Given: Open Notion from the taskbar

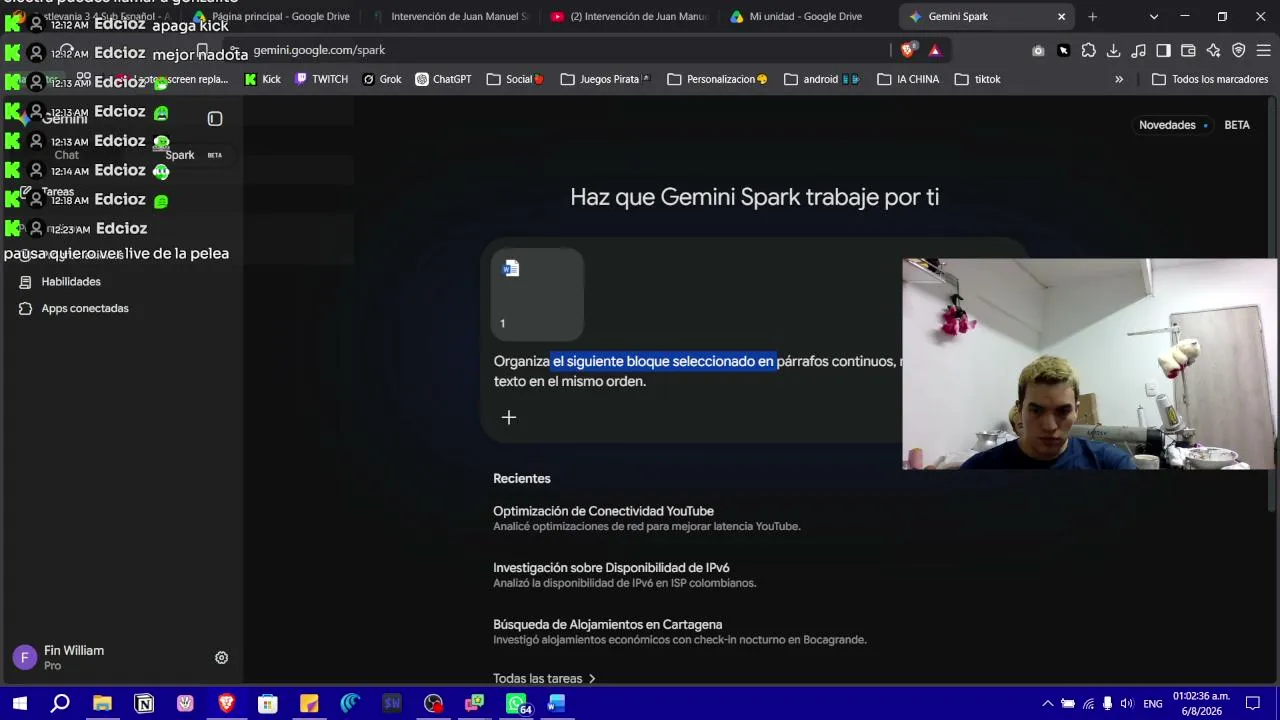Looking at the screenshot, I should (x=144, y=703).
